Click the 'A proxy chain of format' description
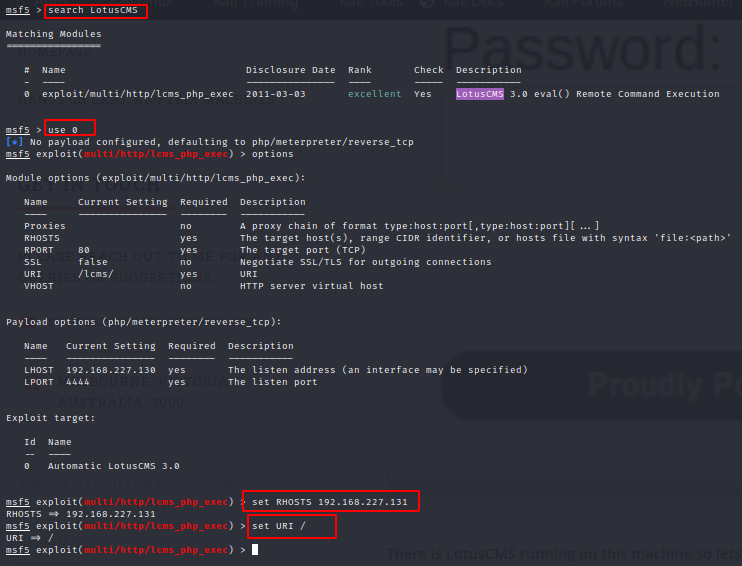This screenshot has width=742, height=566. pyautogui.click(x=419, y=226)
